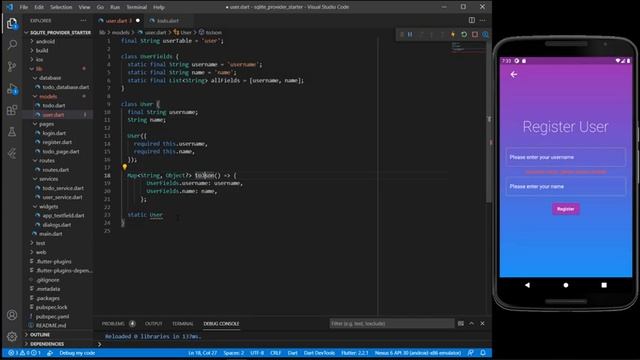Click the feedback icon in status bar

471,353
